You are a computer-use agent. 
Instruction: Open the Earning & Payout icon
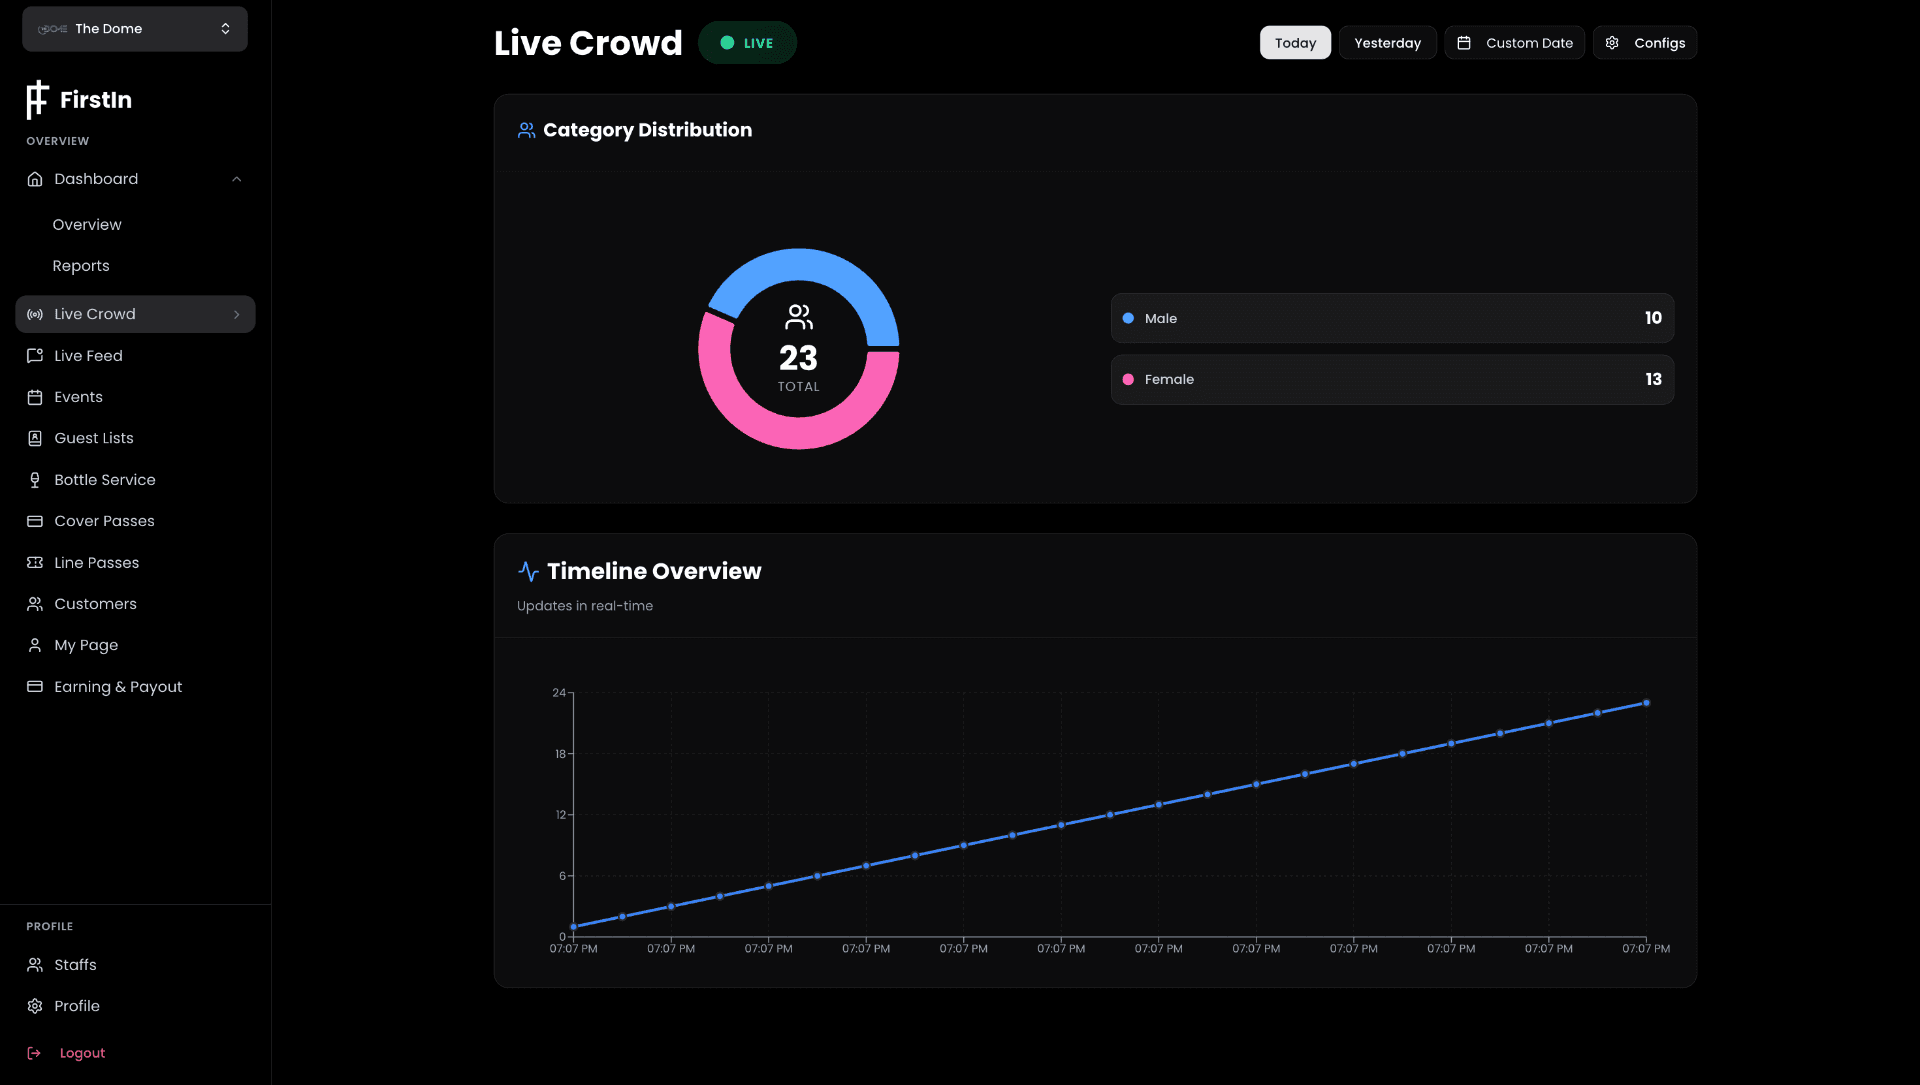(x=34, y=686)
